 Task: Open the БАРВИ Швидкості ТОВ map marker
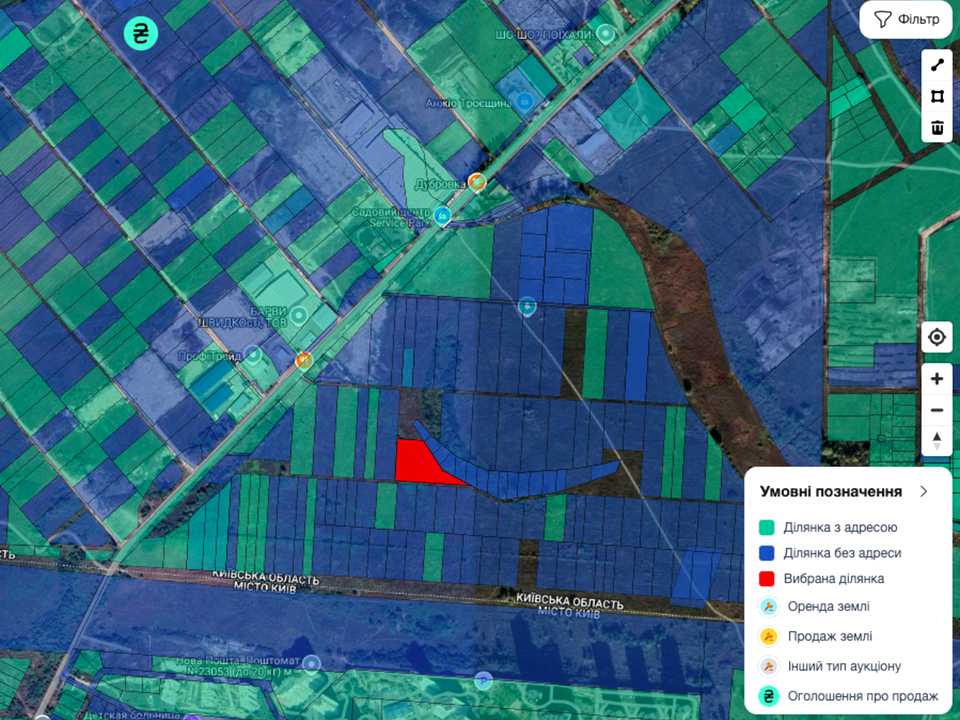[x=299, y=315]
